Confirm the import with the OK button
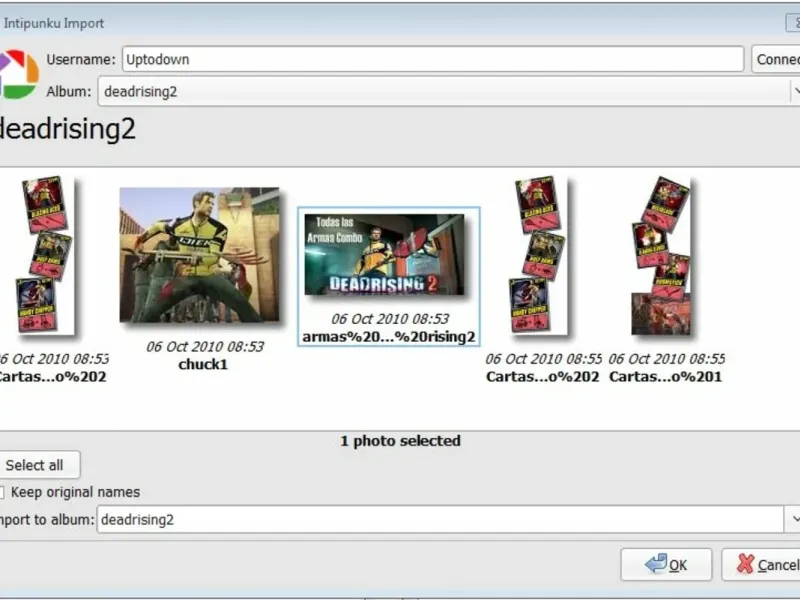Screen dimensions: 800x600 pos(666,564)
